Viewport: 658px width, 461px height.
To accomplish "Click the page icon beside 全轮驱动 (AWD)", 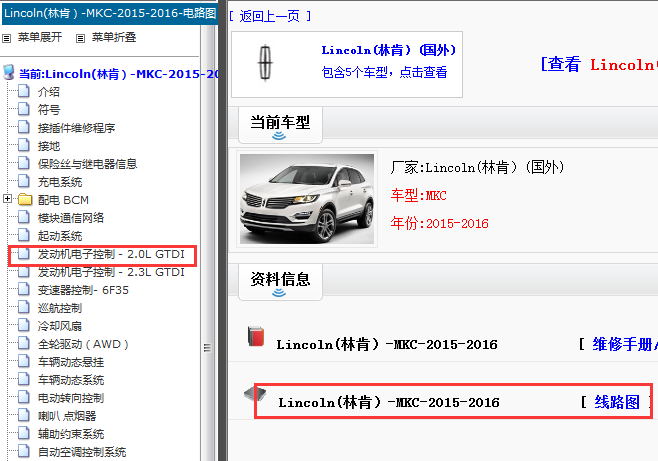I will point(24,344).
